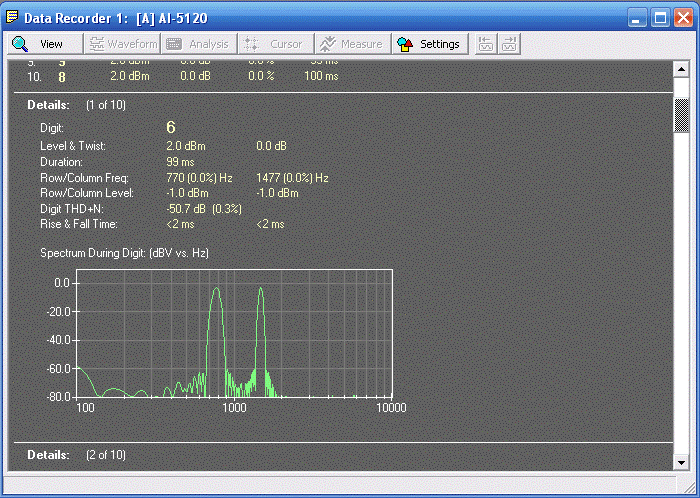Click the Cursor toolbar button
The width and height of the screenshot is (700, 498).
pos(276,44)
